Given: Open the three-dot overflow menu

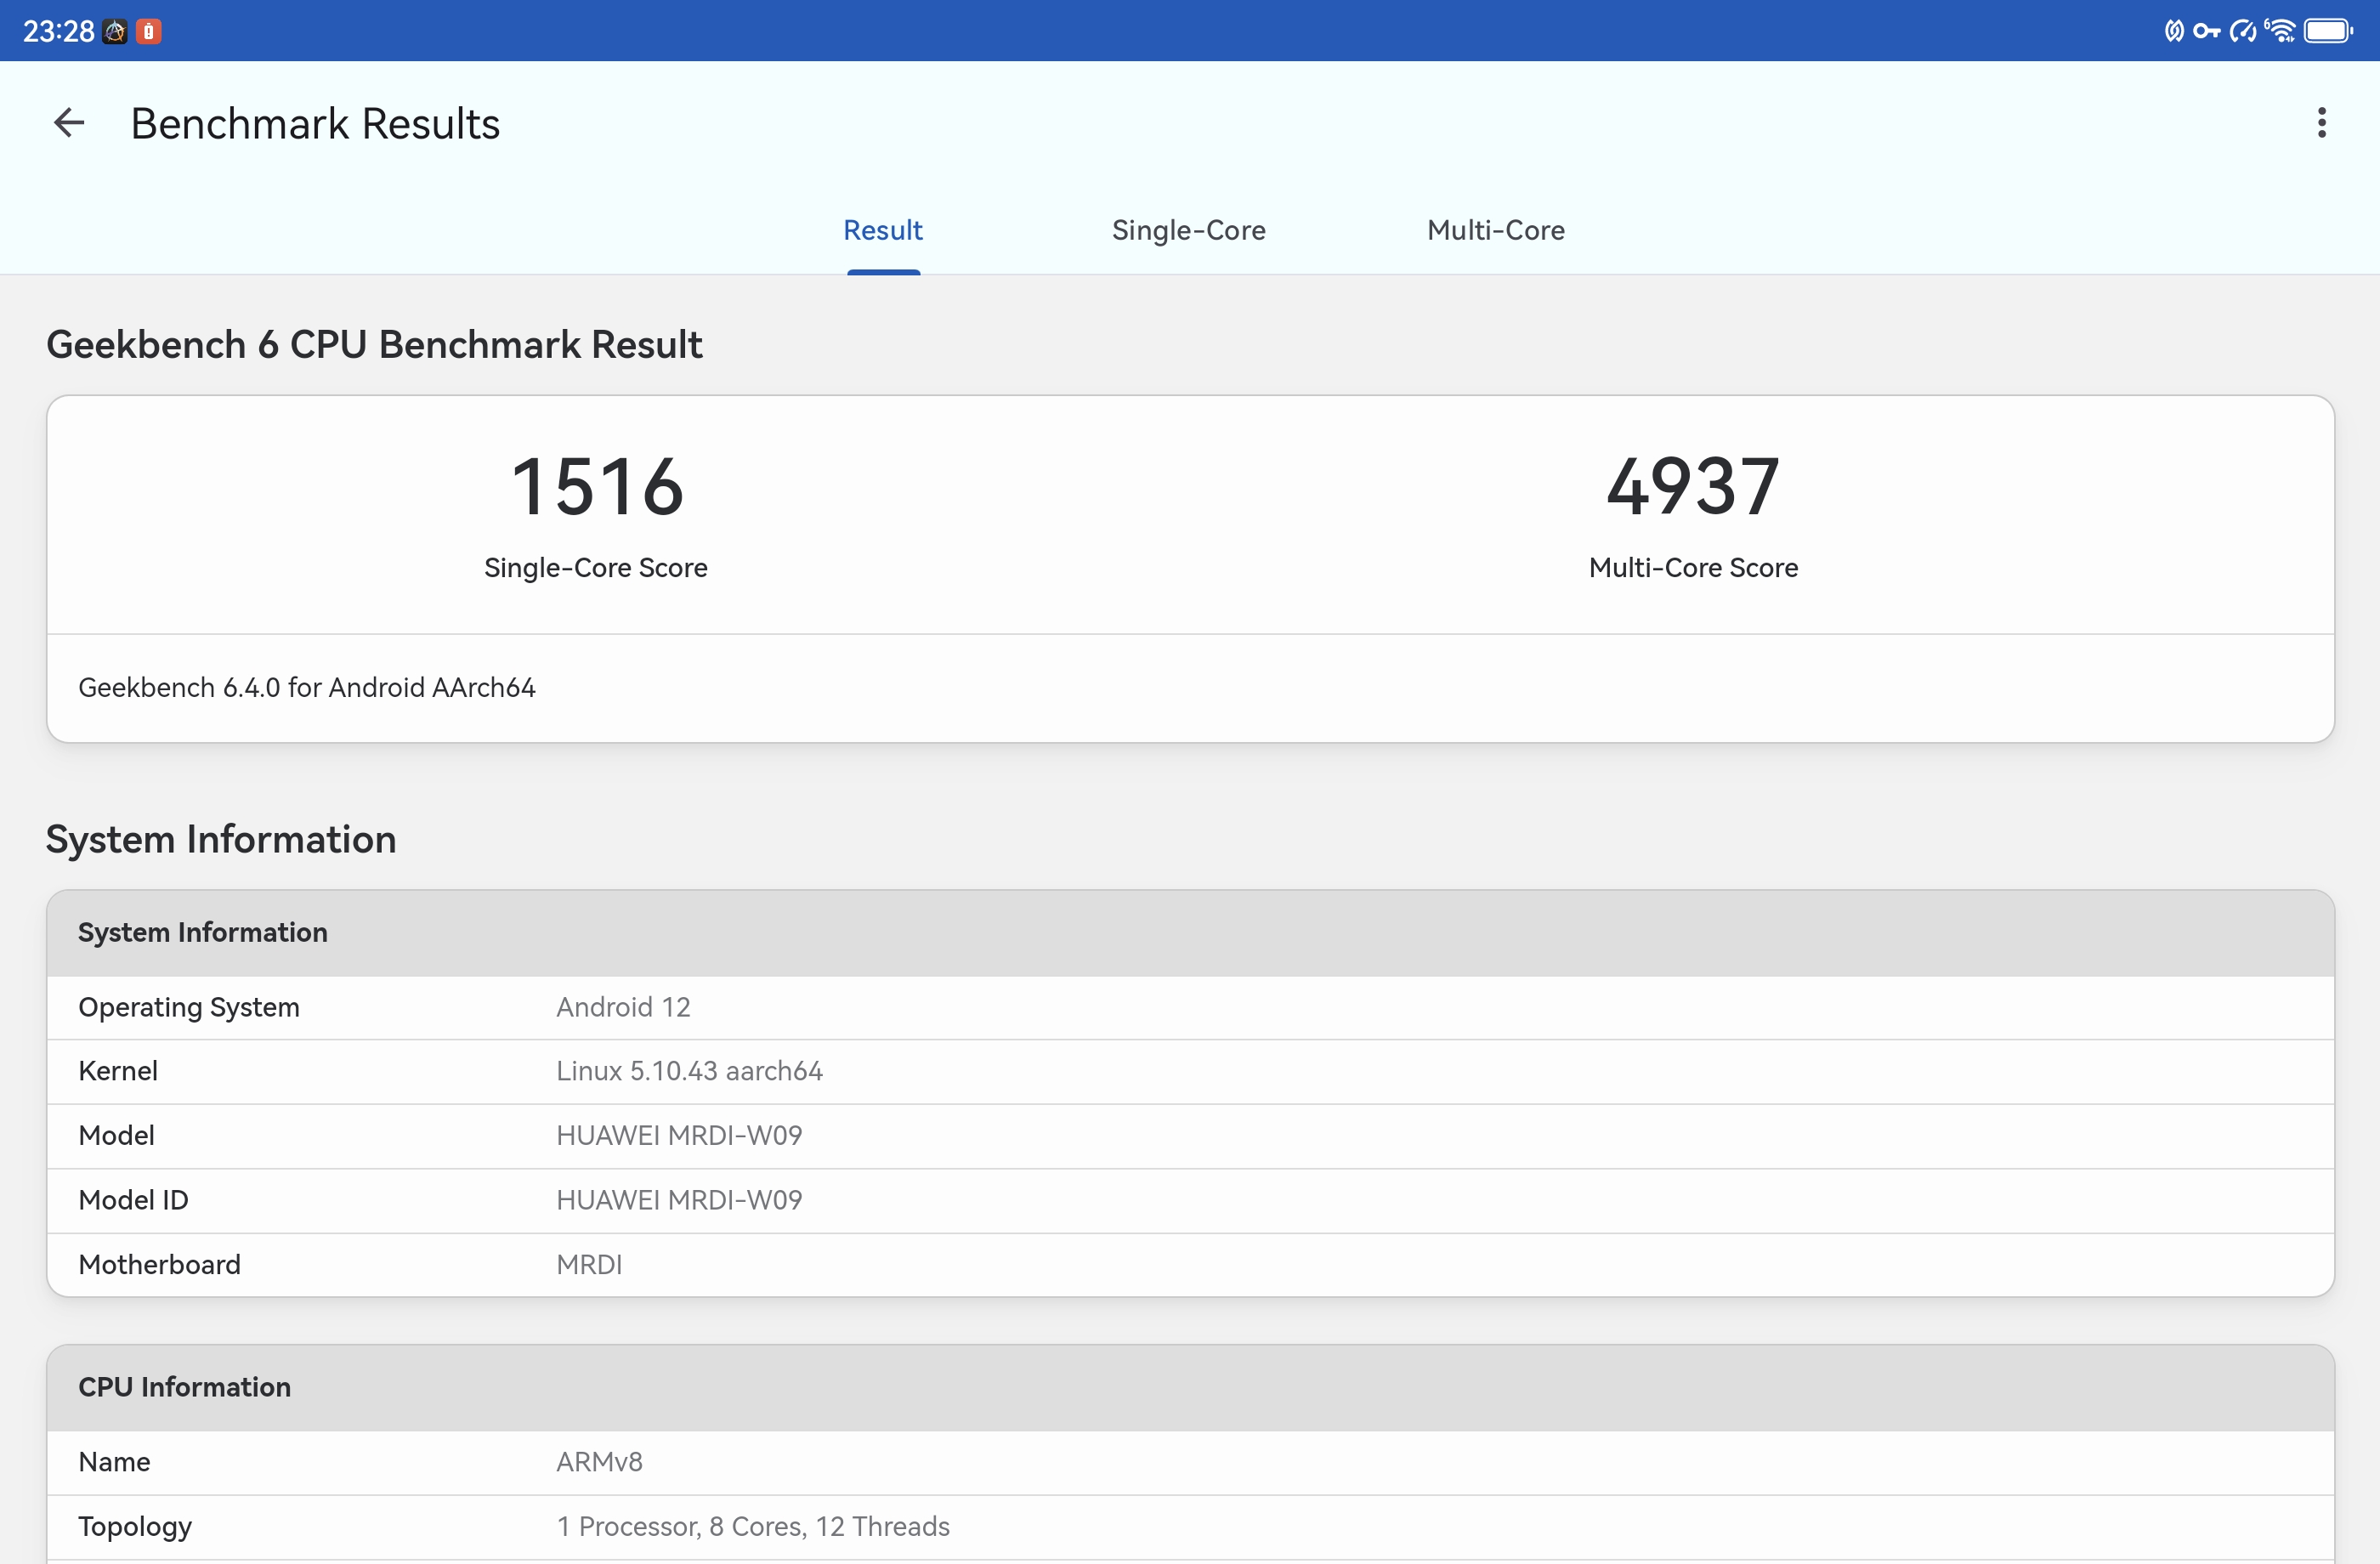Looking at the screenshot, I should tap(2321, 123).
